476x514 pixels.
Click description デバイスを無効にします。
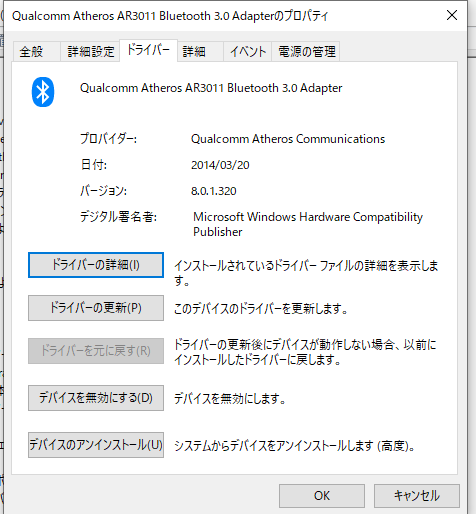(x=230, y=398)
